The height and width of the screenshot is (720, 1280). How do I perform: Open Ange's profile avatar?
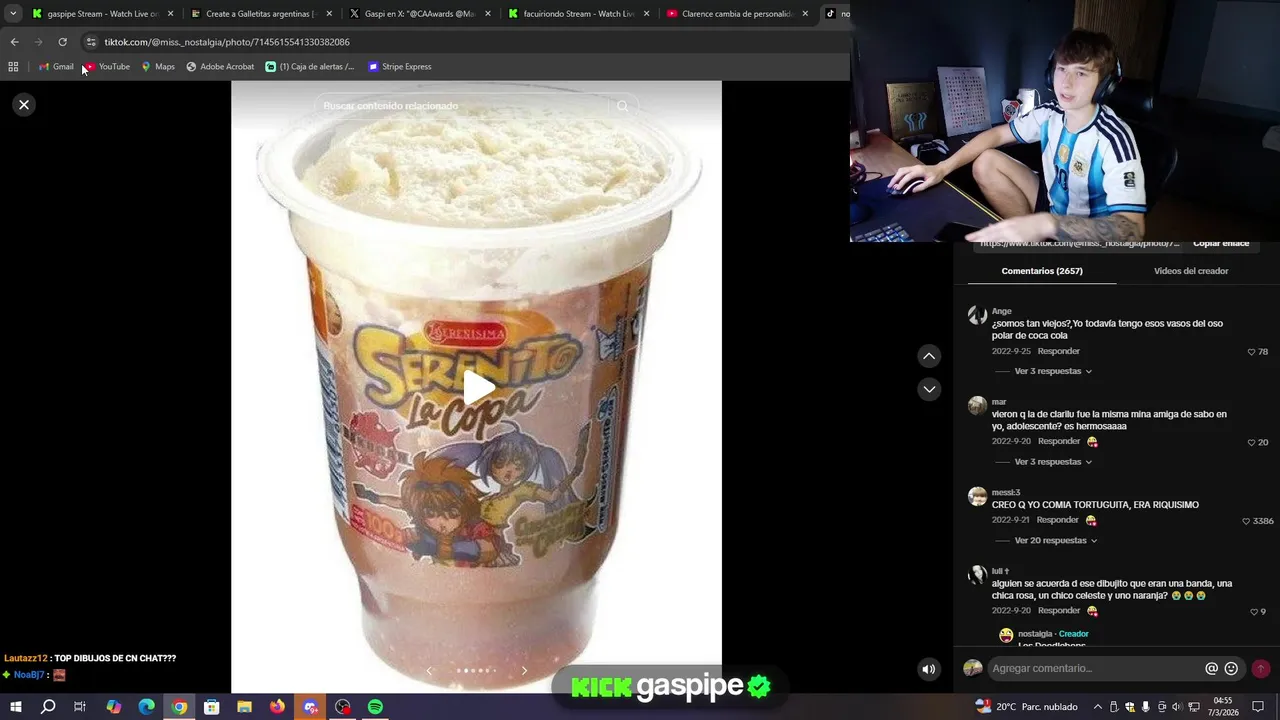pos(977,315)
